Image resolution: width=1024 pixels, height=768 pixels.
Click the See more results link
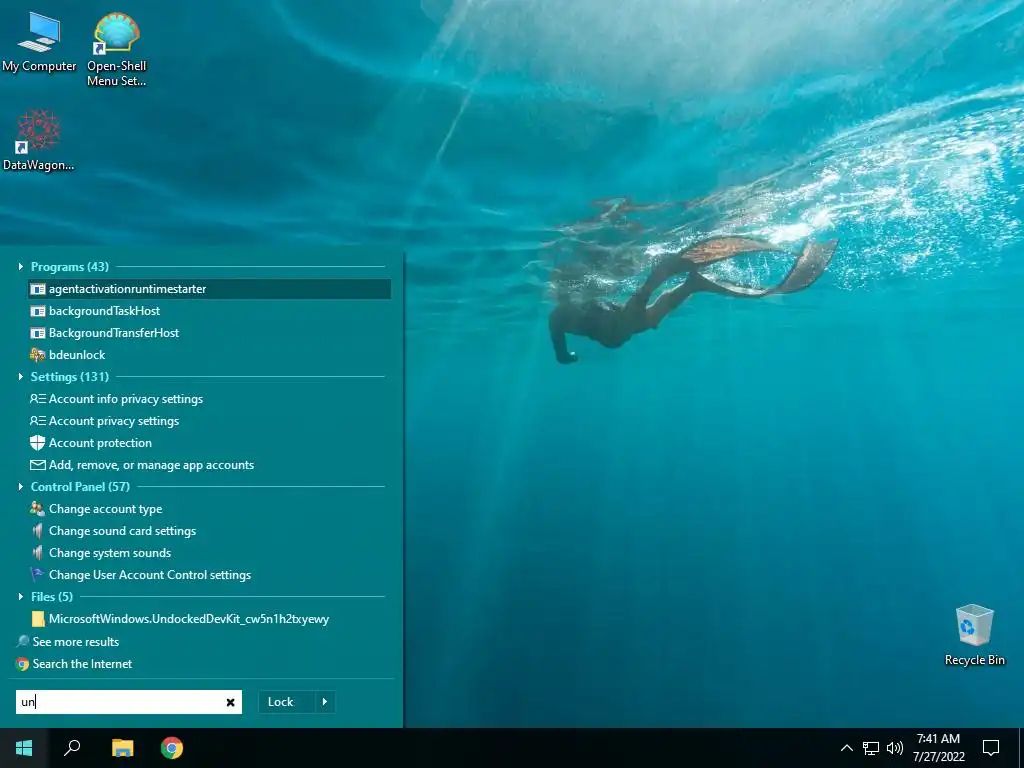pyautogui.click(x=76, y=642)
